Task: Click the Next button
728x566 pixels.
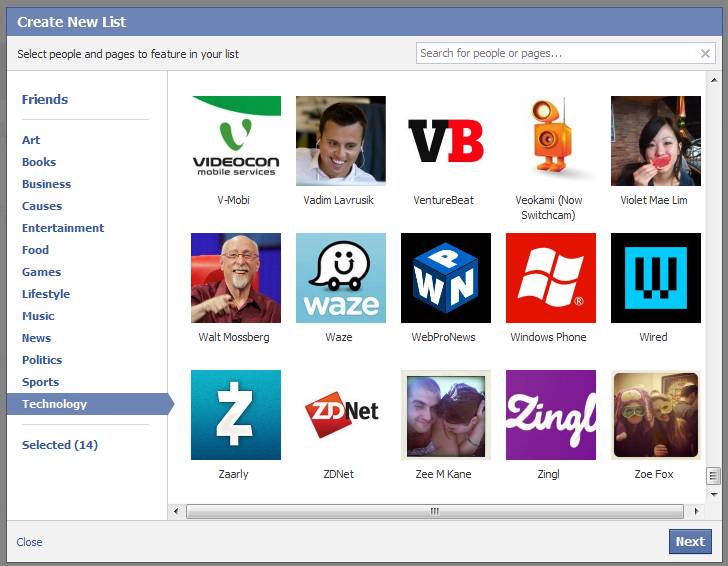Action: [690, 541]
